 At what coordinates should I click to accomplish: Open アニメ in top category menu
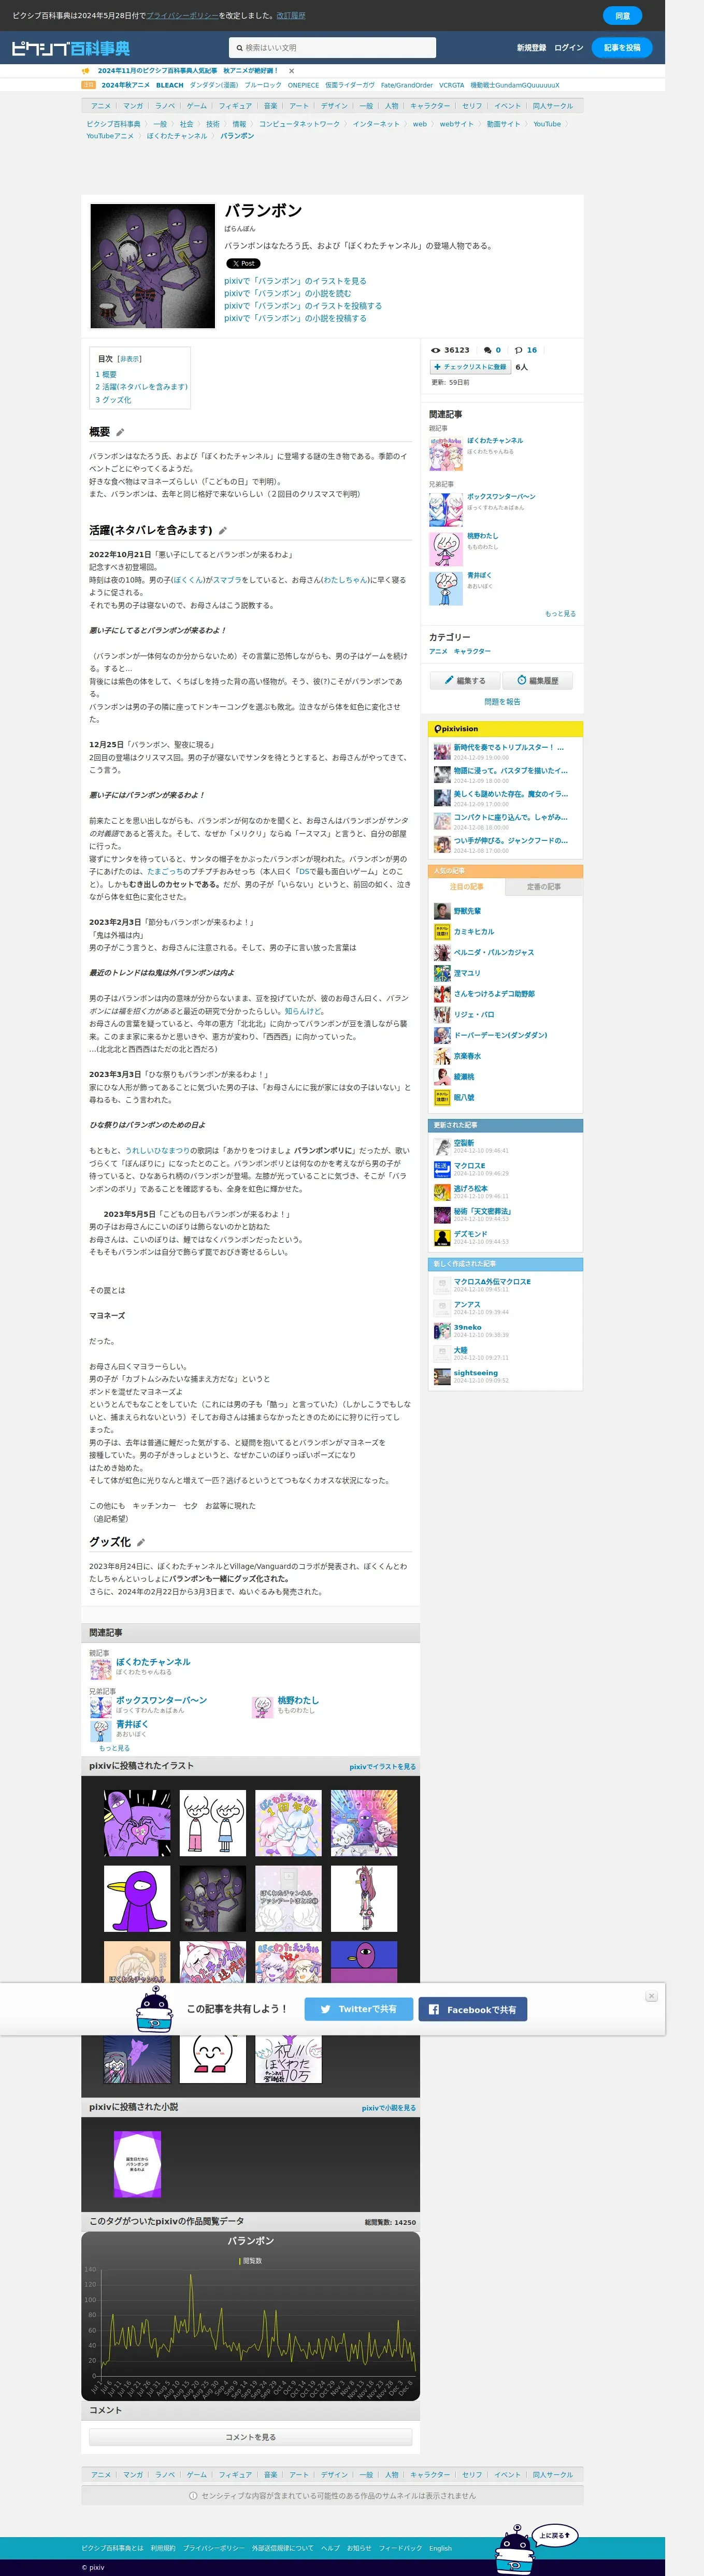click(101, 106)
